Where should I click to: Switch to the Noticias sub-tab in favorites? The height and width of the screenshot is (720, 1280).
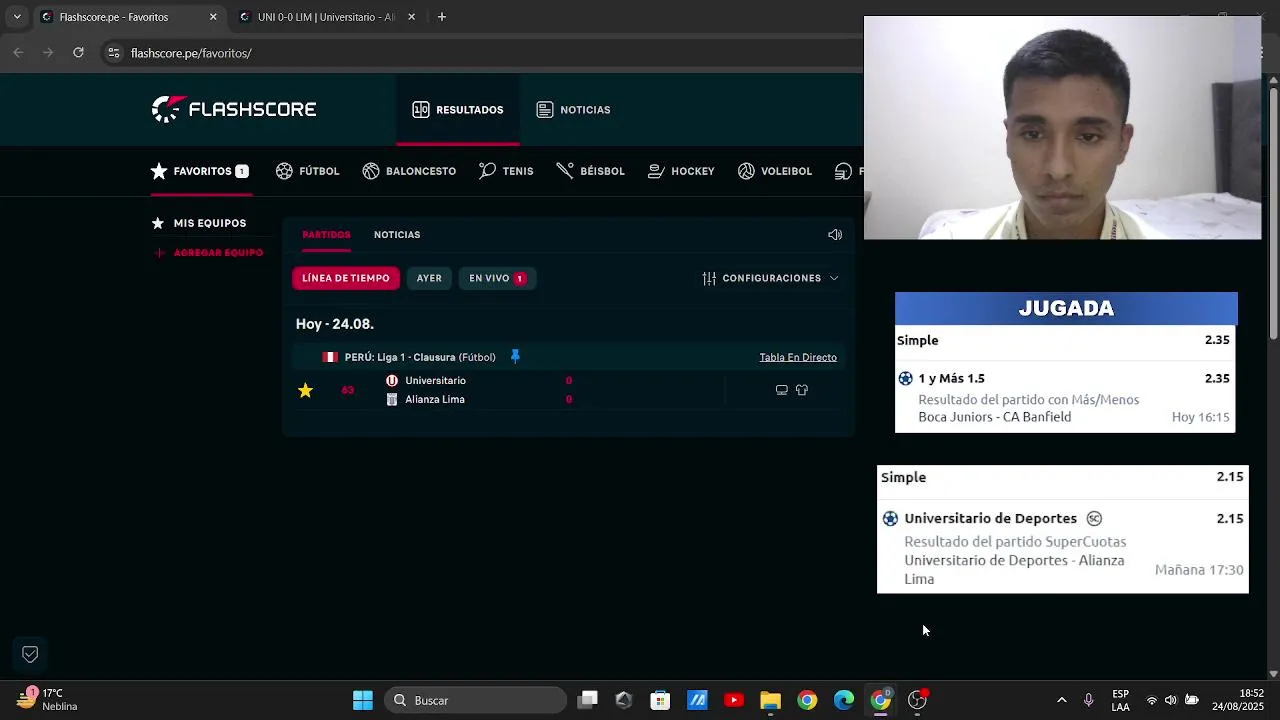tap(397, 235)
